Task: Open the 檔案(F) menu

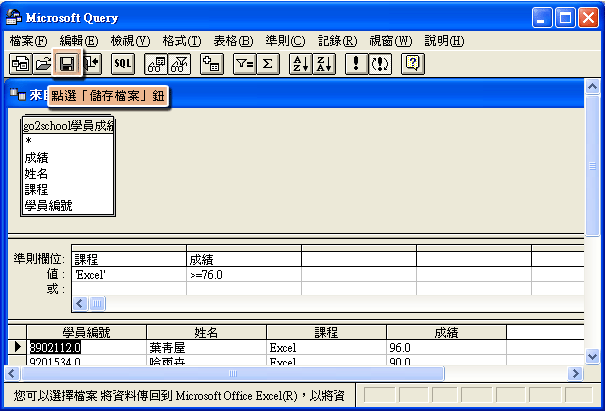Action: click(x=28, y=41)
